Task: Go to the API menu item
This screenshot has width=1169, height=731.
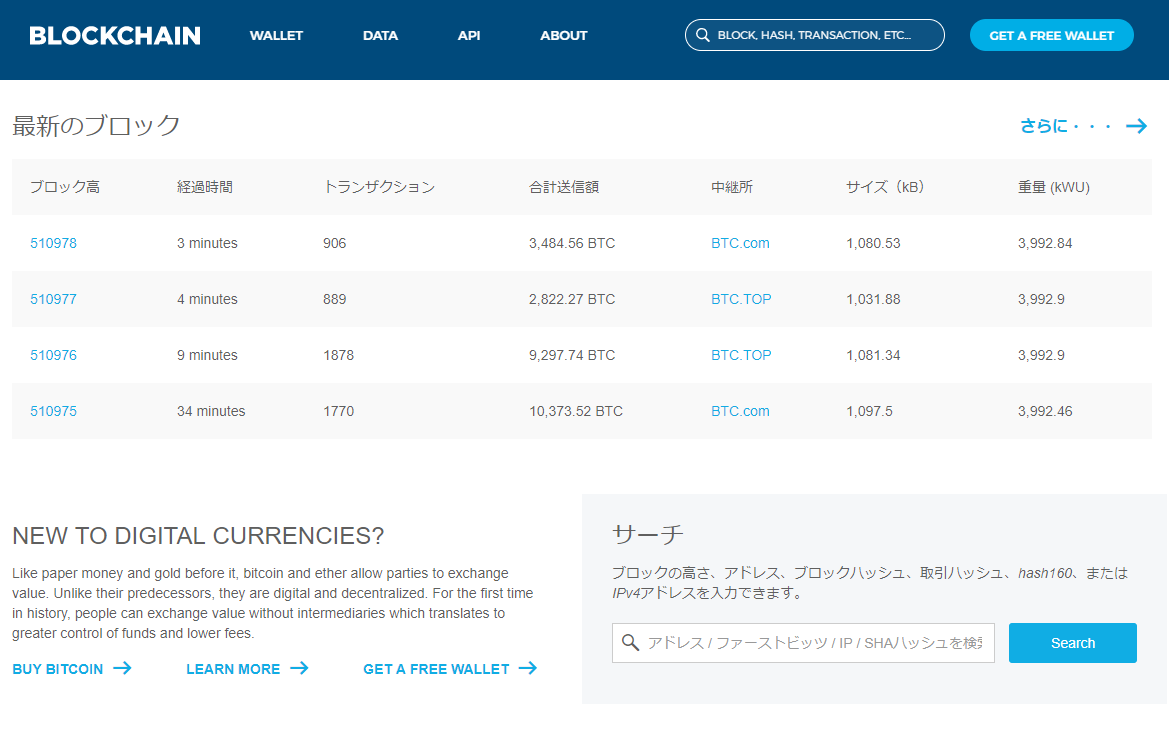Action: click(x=469, y=36)
